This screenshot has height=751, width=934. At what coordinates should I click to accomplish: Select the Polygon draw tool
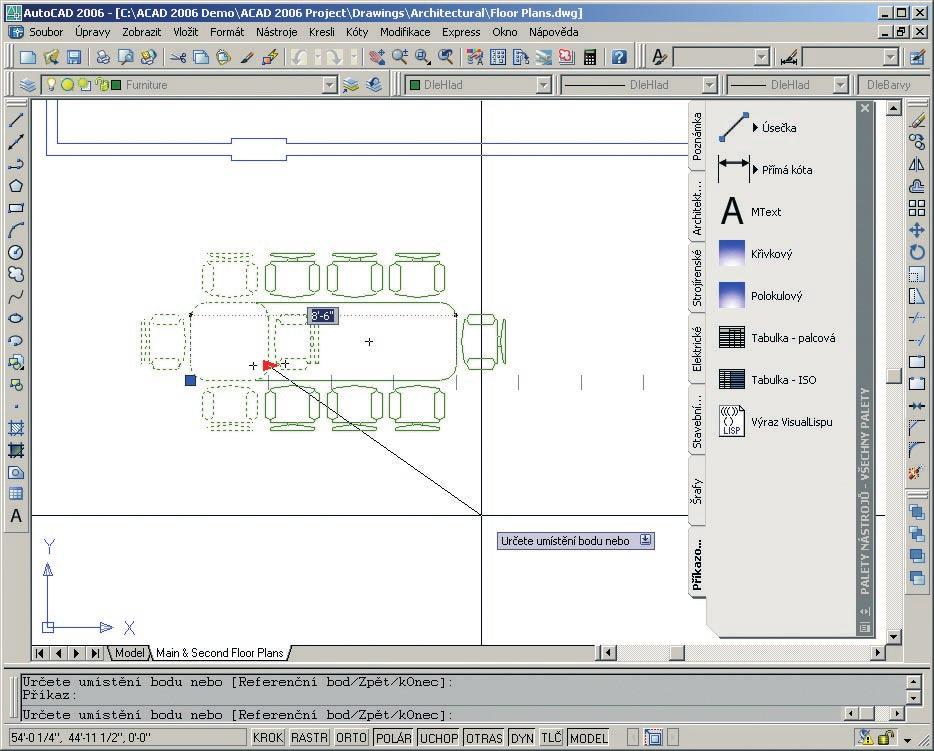point(16,186)
